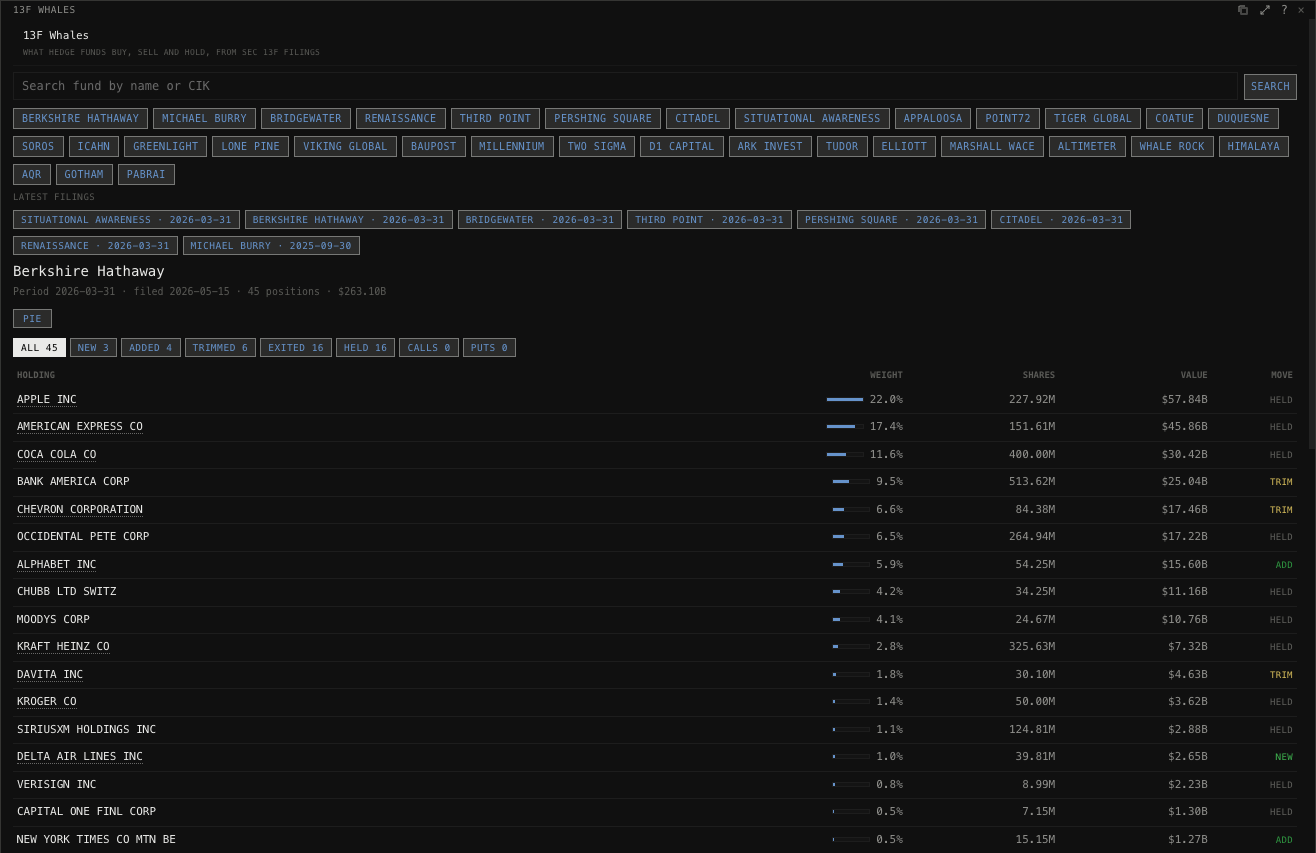
Task: Select the DUQUESNE fund chip
Action: click(1243, 119)
